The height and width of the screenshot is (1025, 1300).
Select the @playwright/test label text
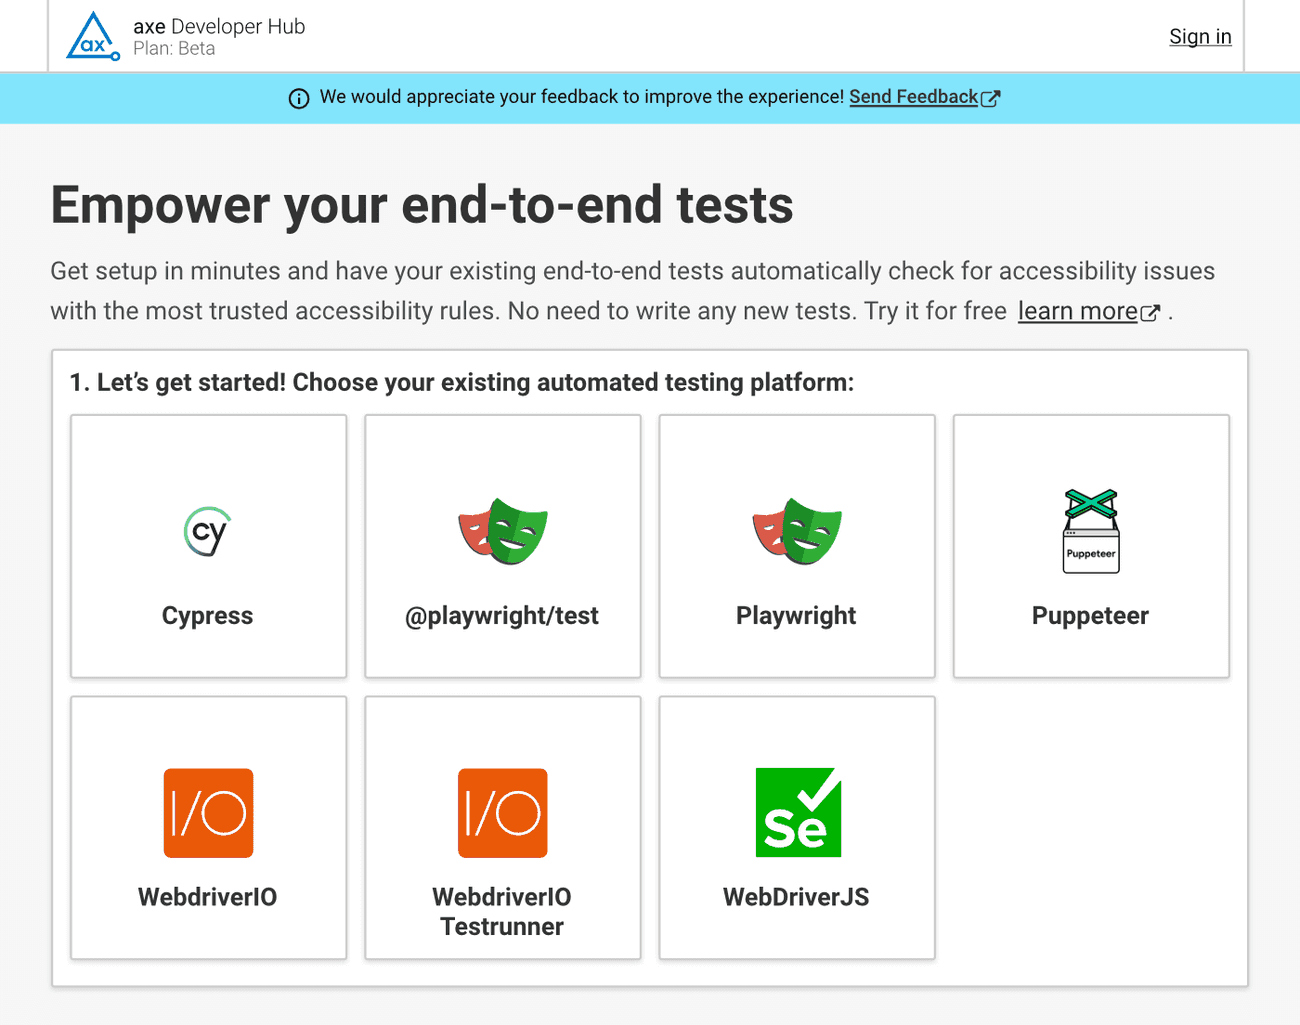pos(502,616)
